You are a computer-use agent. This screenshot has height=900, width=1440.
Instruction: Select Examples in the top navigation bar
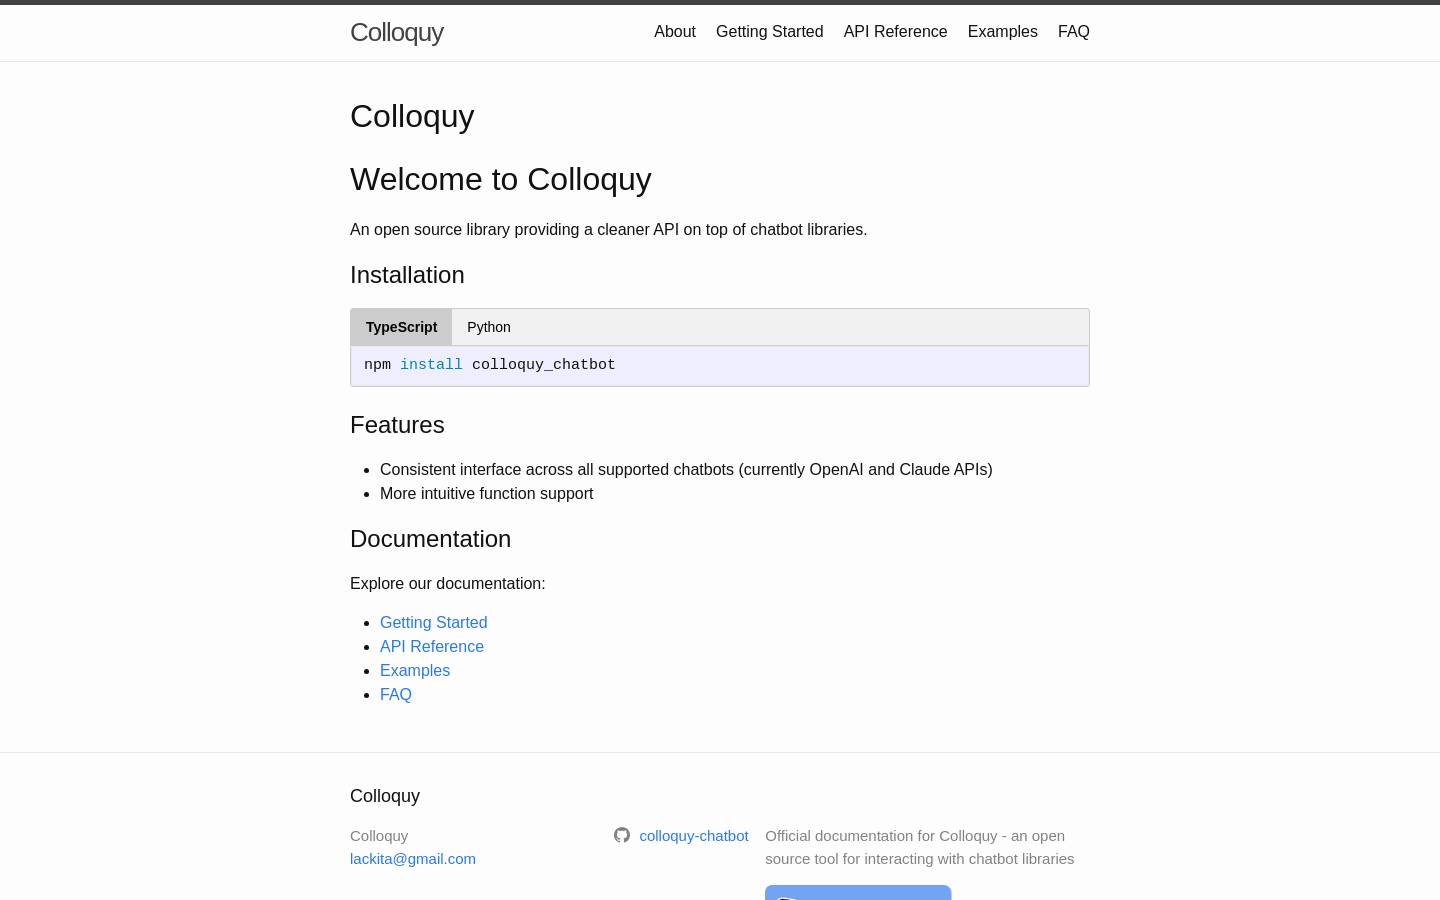[1003, 32]
